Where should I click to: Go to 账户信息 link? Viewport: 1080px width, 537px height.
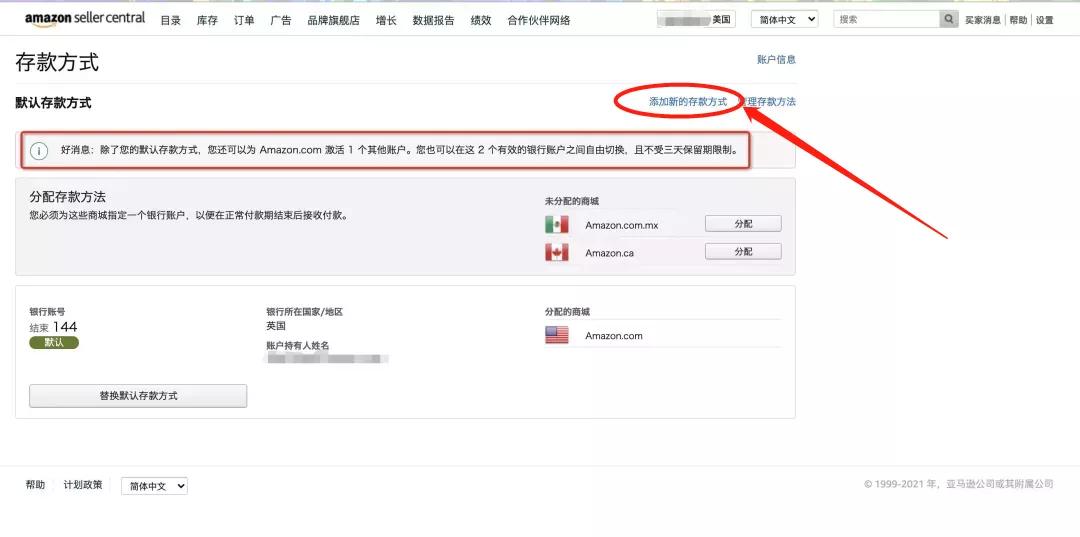click(776, 59)
